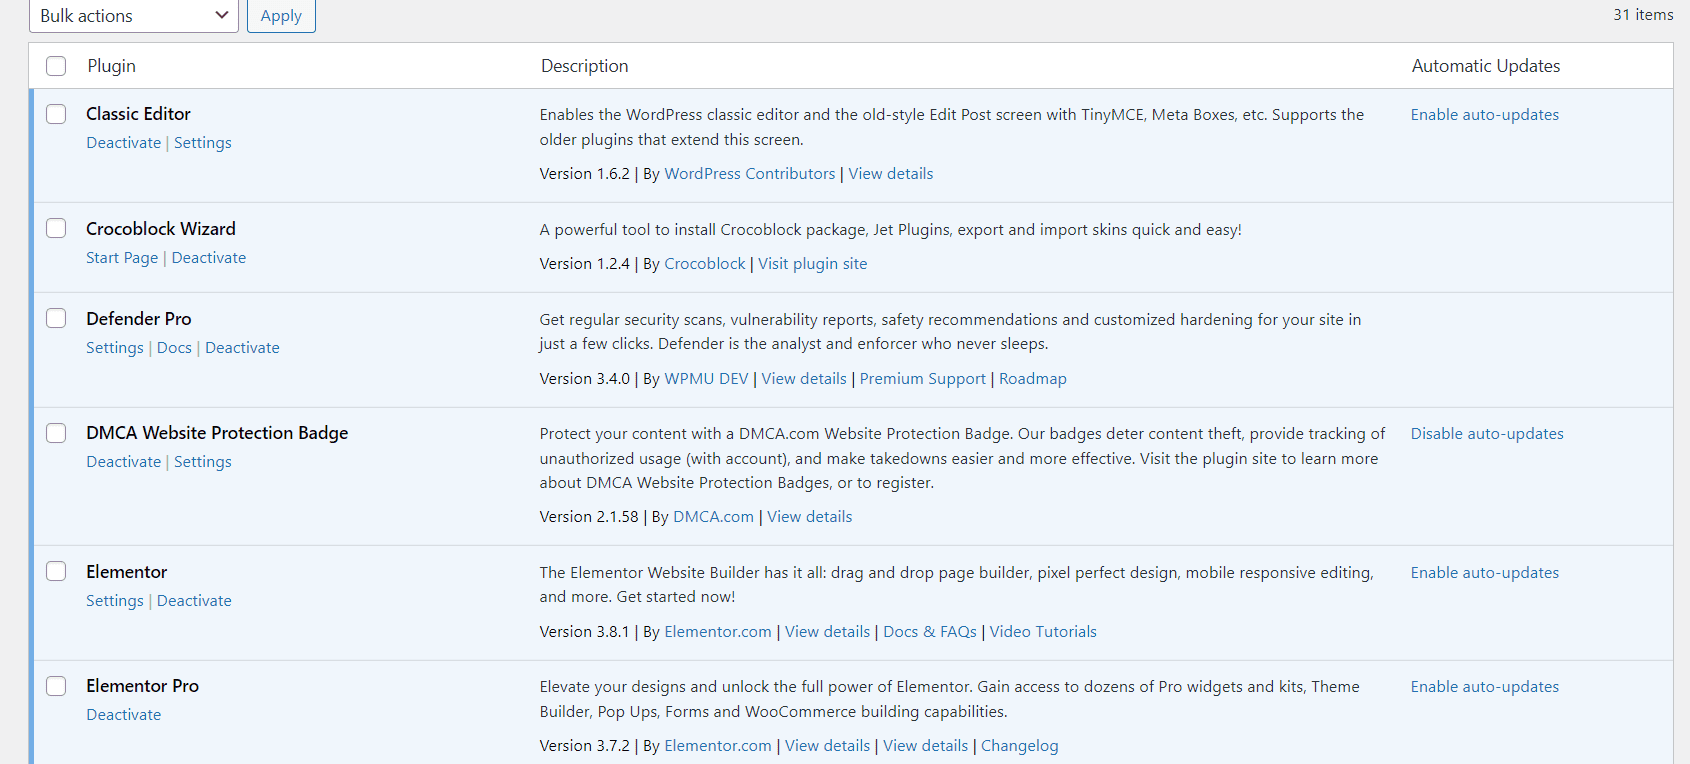This screenshot has width=1690, height=764.
Task: Tick the Elementor Pro checkbox
Action: pyautogui.click(x=56, y=686)
